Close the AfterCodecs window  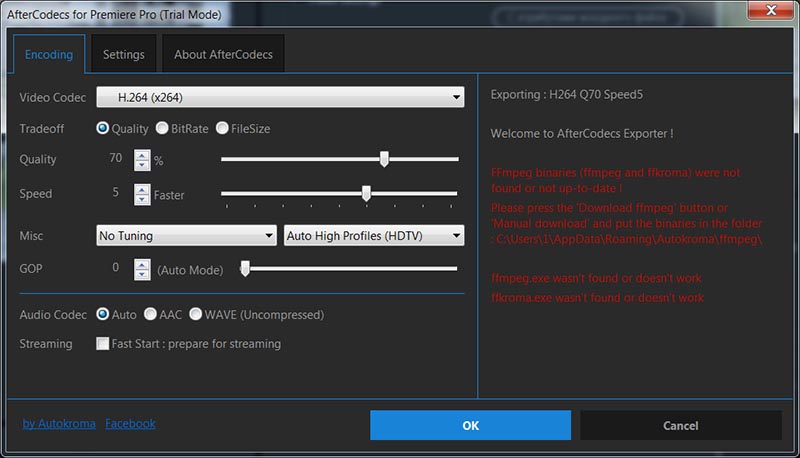click(771, 10)
